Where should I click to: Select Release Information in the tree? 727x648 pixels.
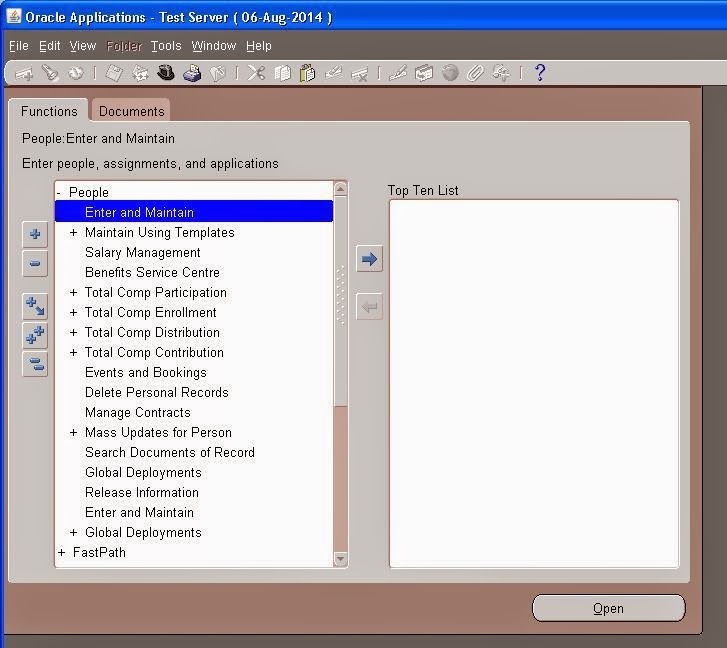point(142,492)
